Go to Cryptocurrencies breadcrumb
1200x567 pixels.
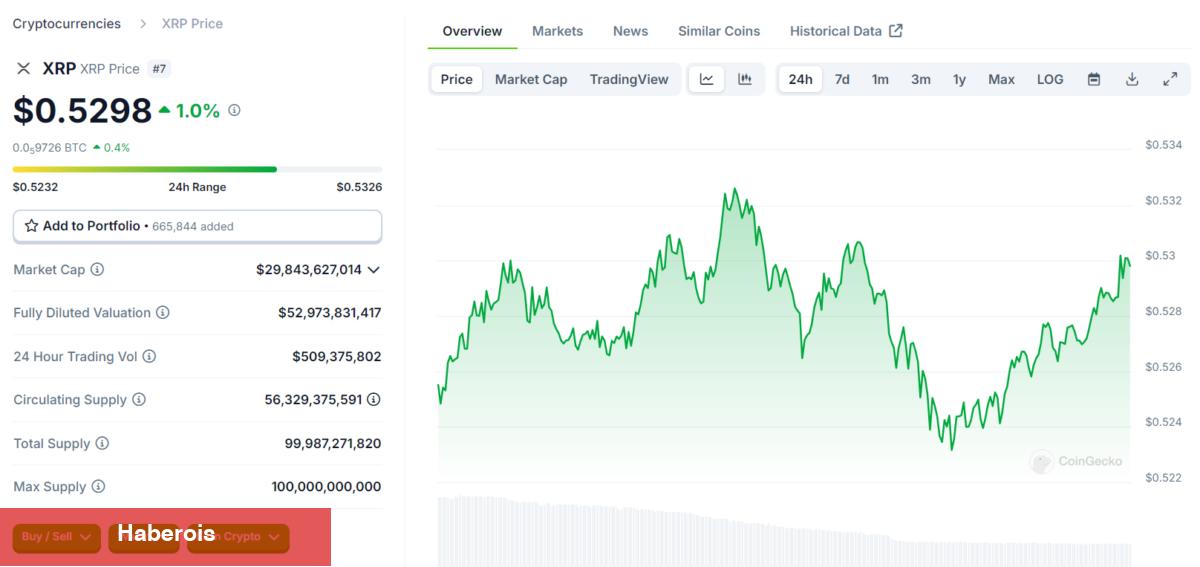tap(67, 23)
